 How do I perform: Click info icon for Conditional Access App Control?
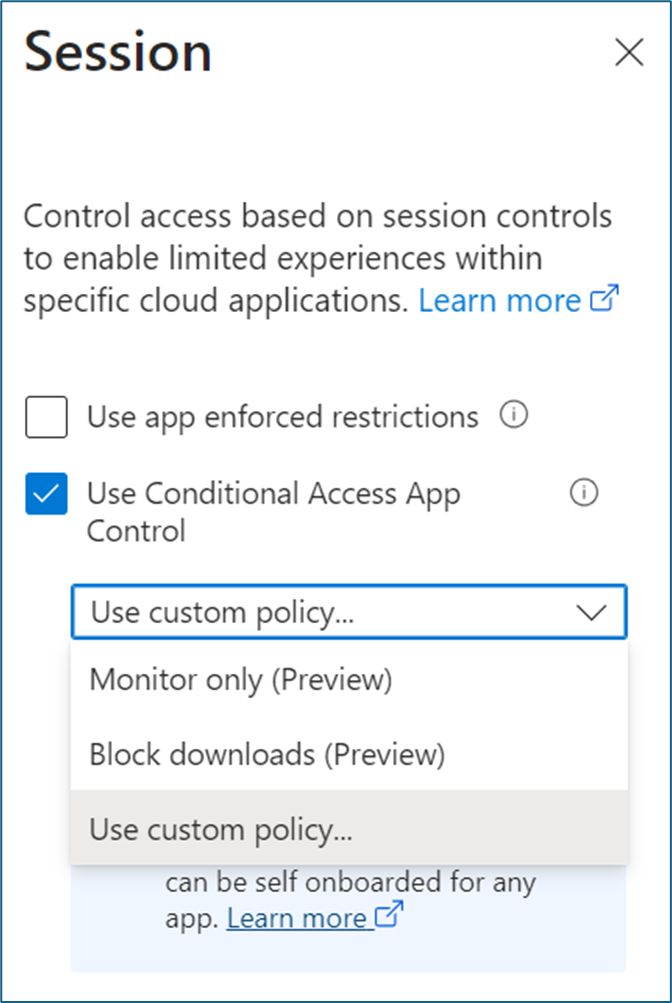583,493
